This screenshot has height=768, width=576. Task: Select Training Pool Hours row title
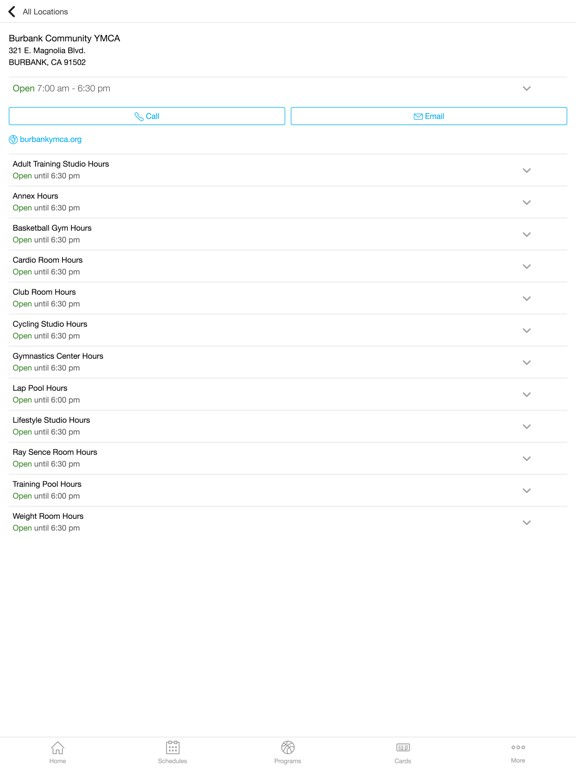click(47, 484)
